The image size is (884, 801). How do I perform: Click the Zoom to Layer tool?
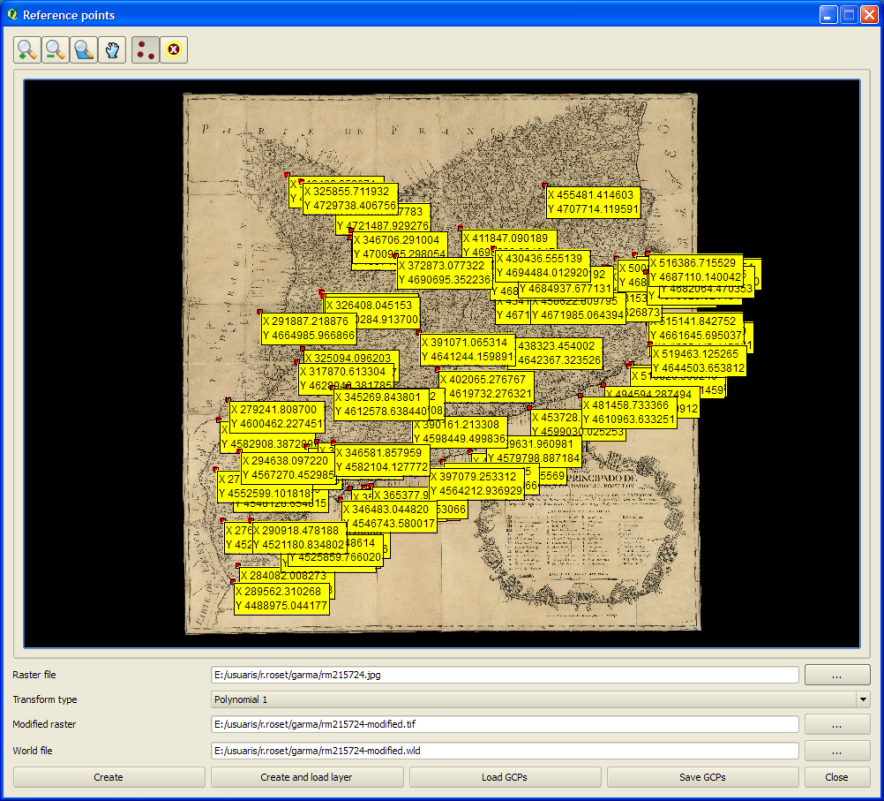click(x=84, y=50)
